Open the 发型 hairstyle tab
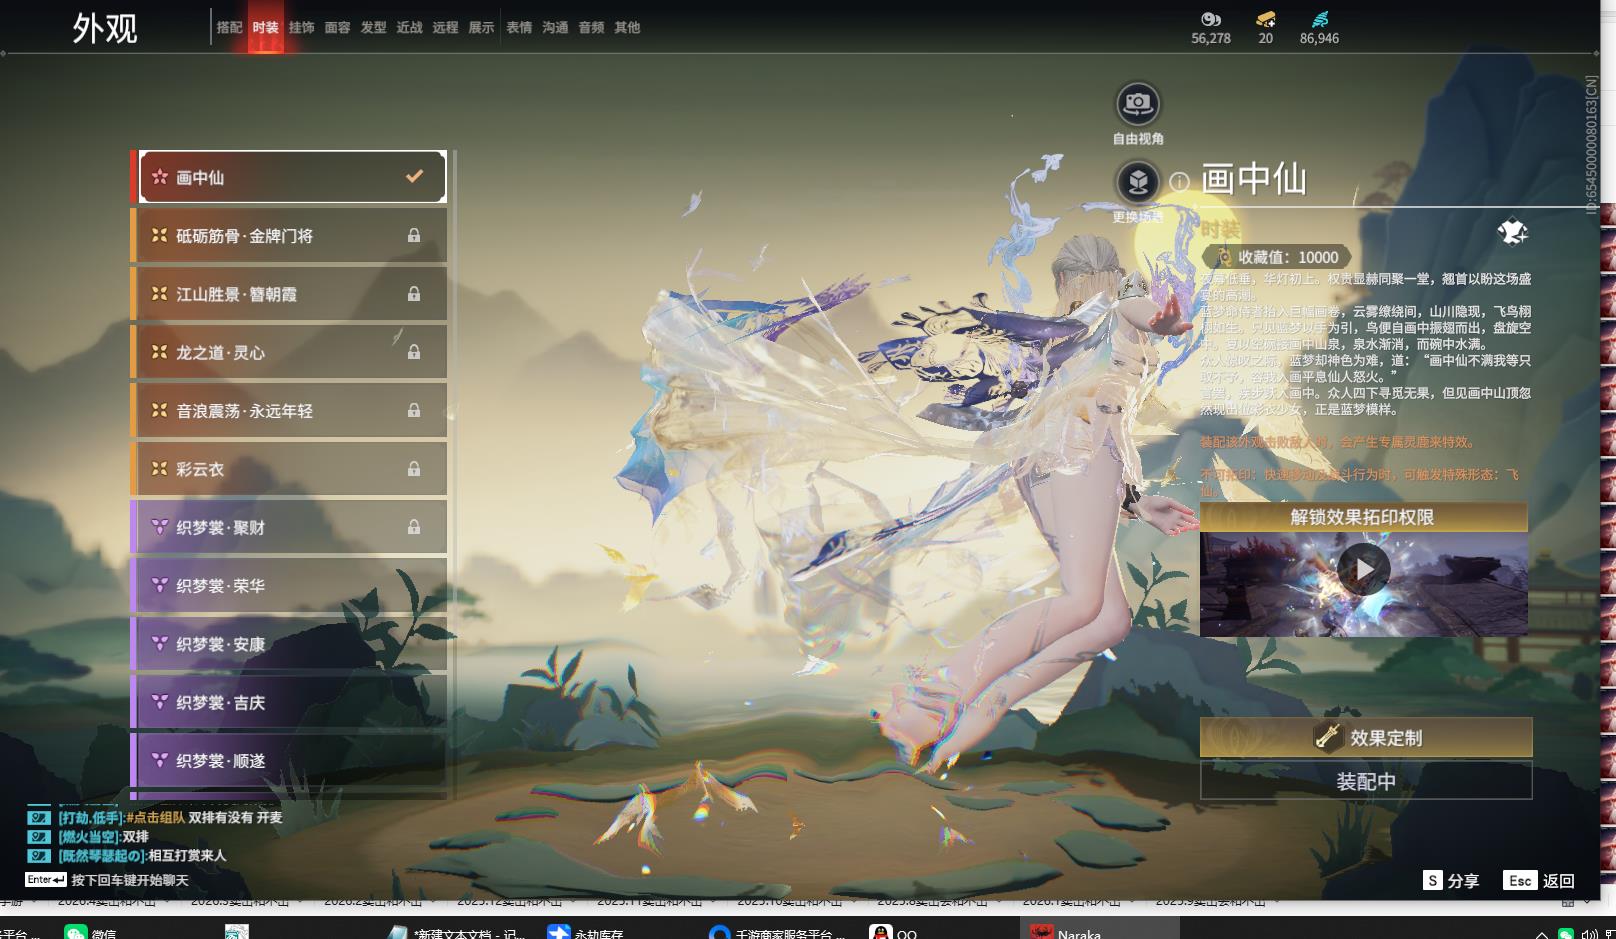Screen dimensions: 1616x939 tap(373, 28)
